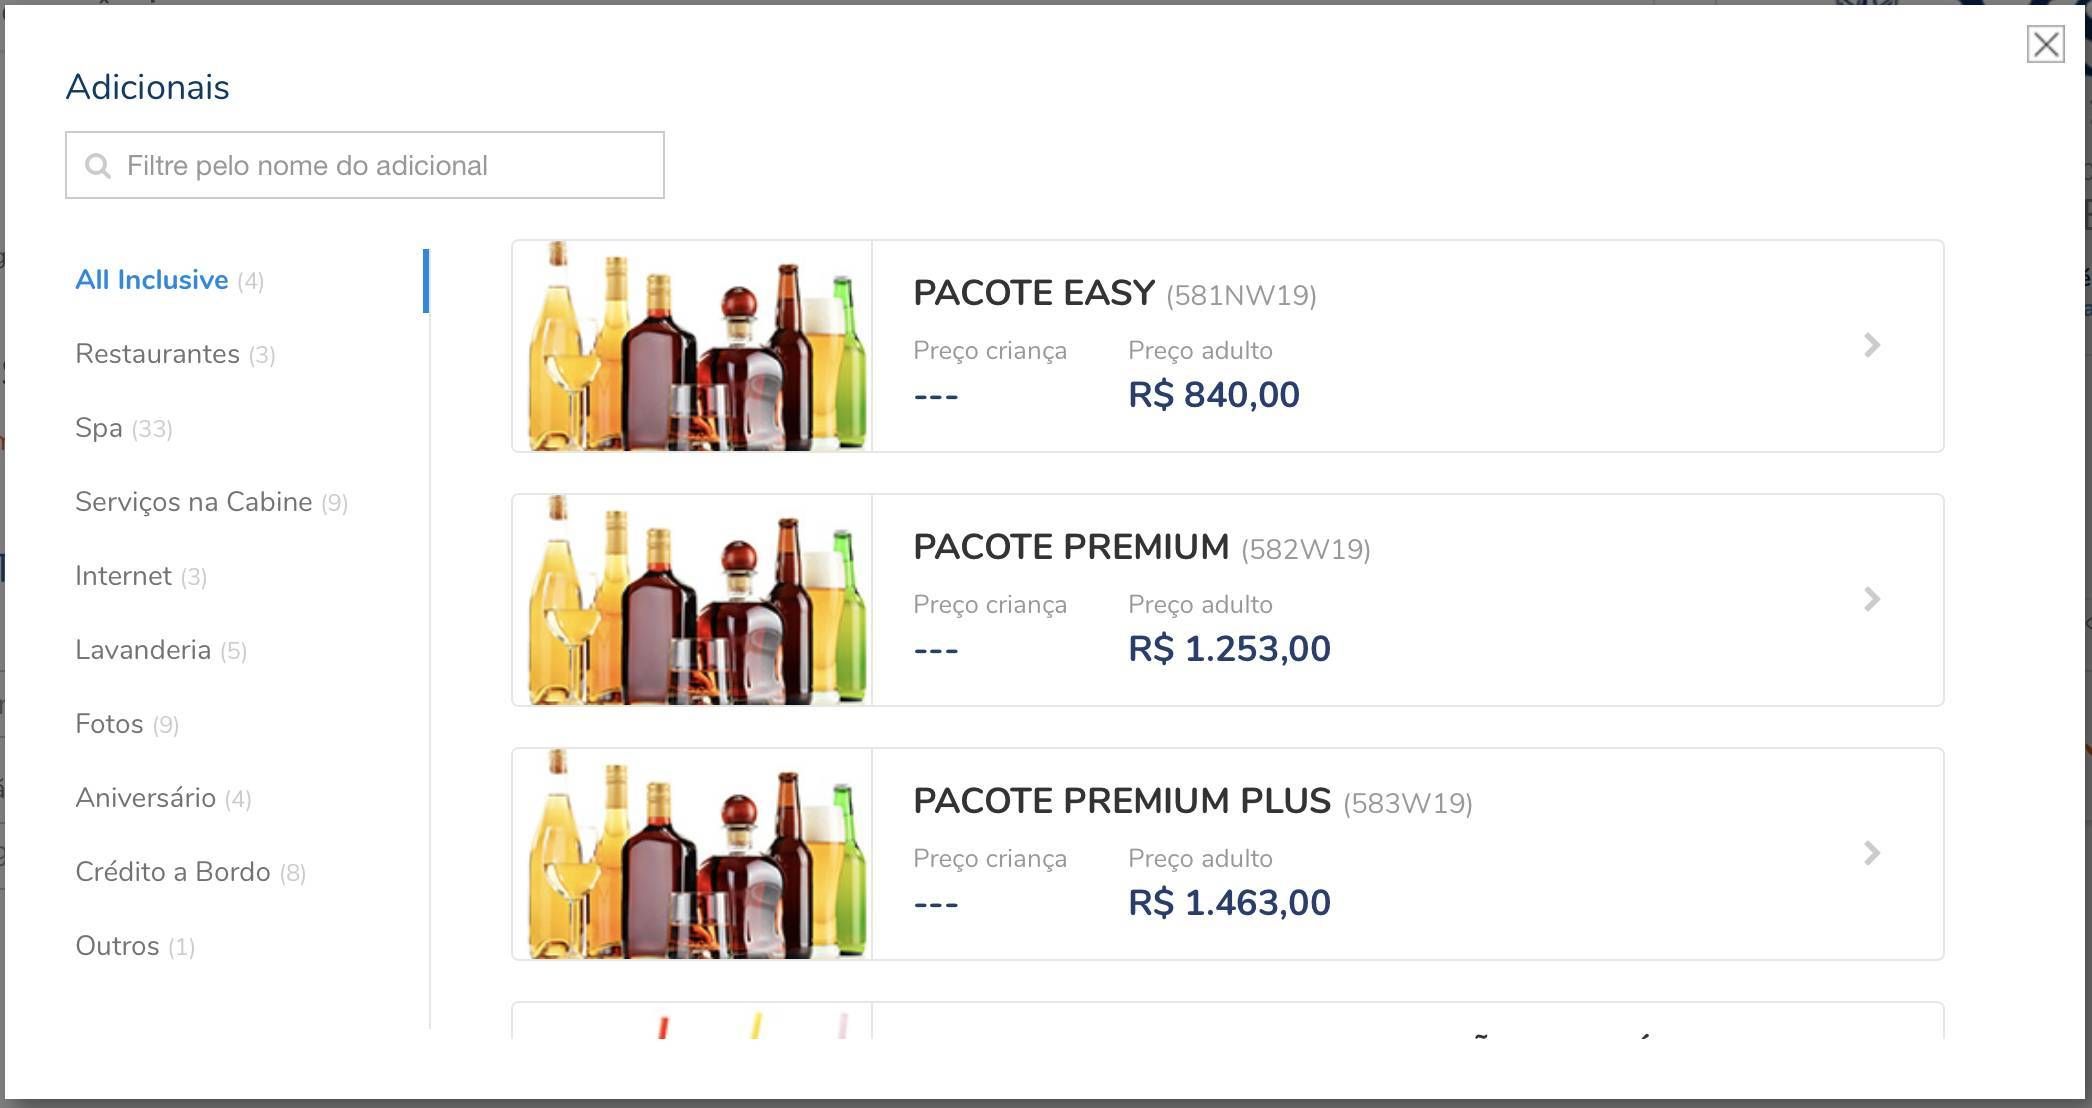The height and width of the screenshot is (1108, 2092).
Task: Focus the filter by name field
Action: click(x=365, y=165)
